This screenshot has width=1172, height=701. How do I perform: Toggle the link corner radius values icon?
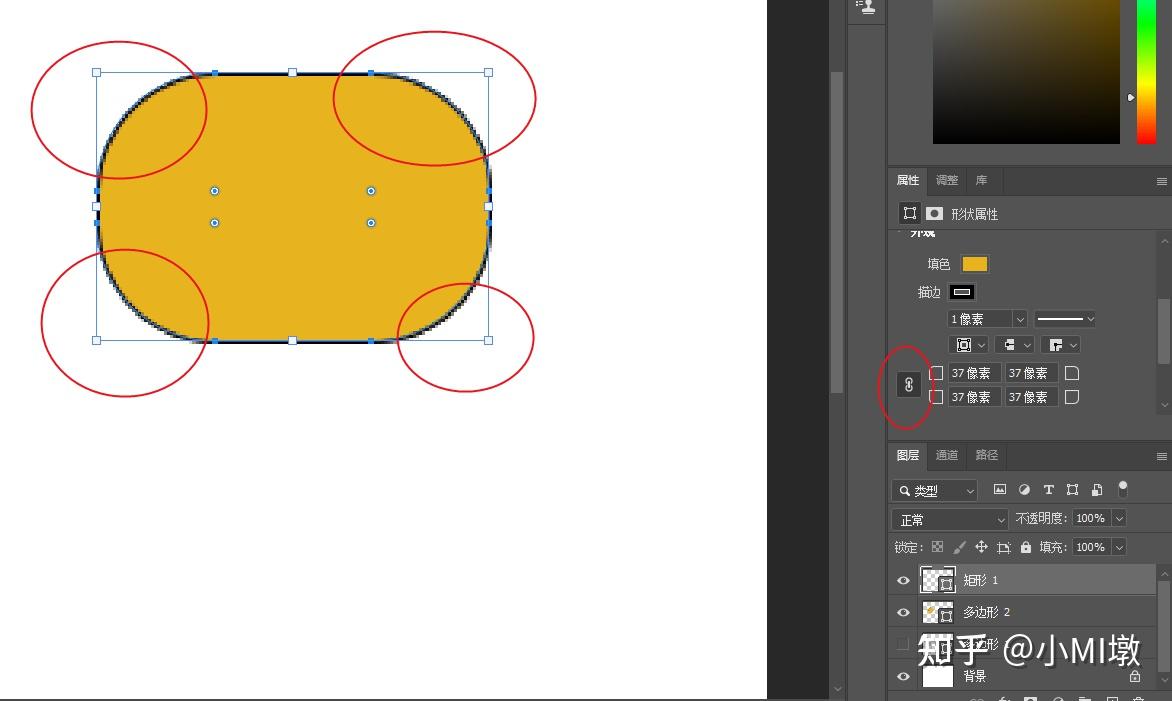(909, 385)
